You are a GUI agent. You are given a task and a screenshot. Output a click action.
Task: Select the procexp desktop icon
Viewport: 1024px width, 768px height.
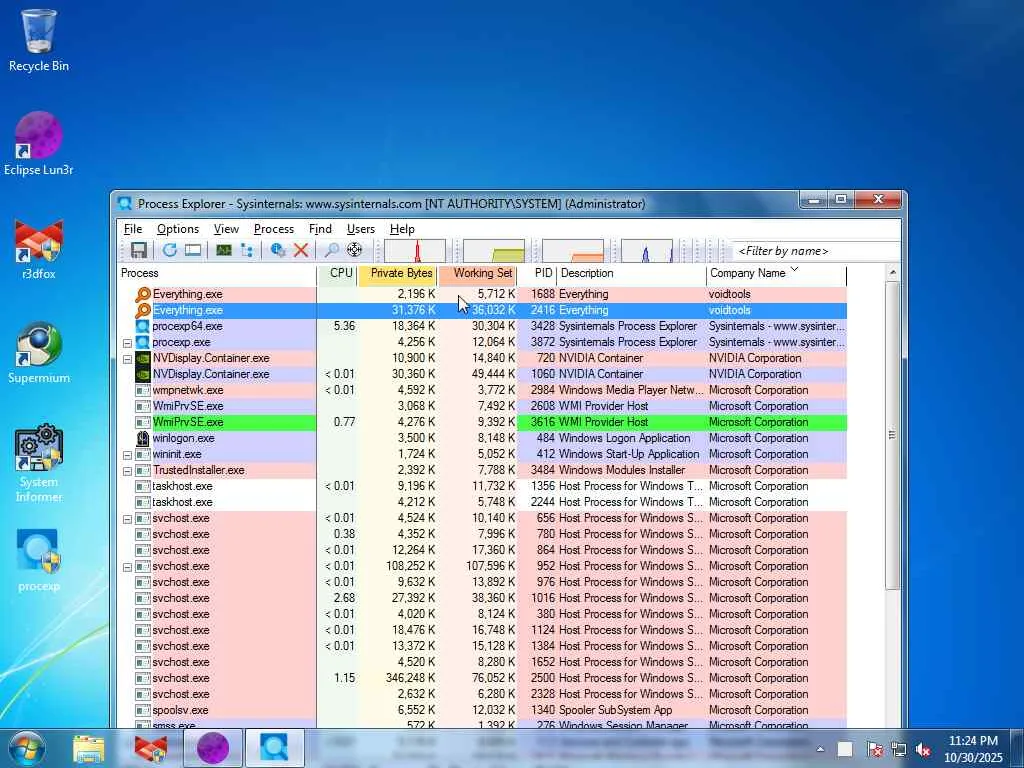click(39, 561)
